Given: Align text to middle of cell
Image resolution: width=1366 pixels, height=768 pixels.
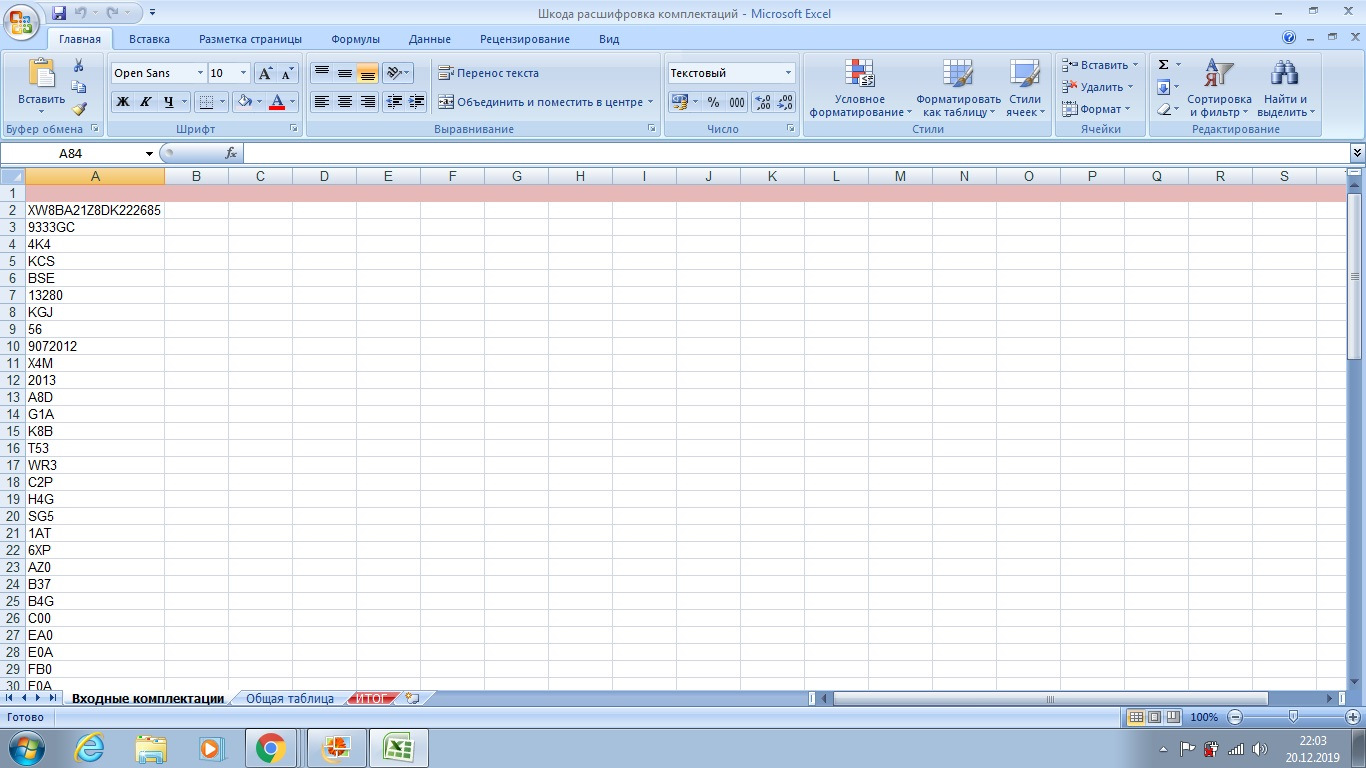Looking at the screenshot, I should [344, 73].
